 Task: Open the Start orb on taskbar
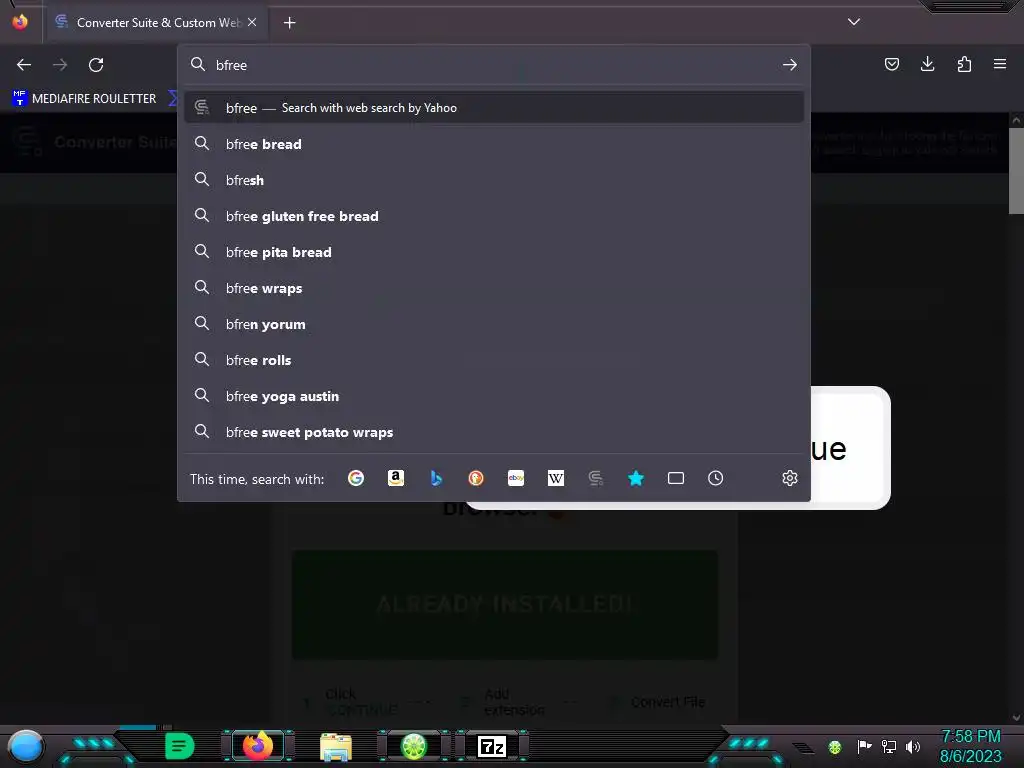[26, 746]
